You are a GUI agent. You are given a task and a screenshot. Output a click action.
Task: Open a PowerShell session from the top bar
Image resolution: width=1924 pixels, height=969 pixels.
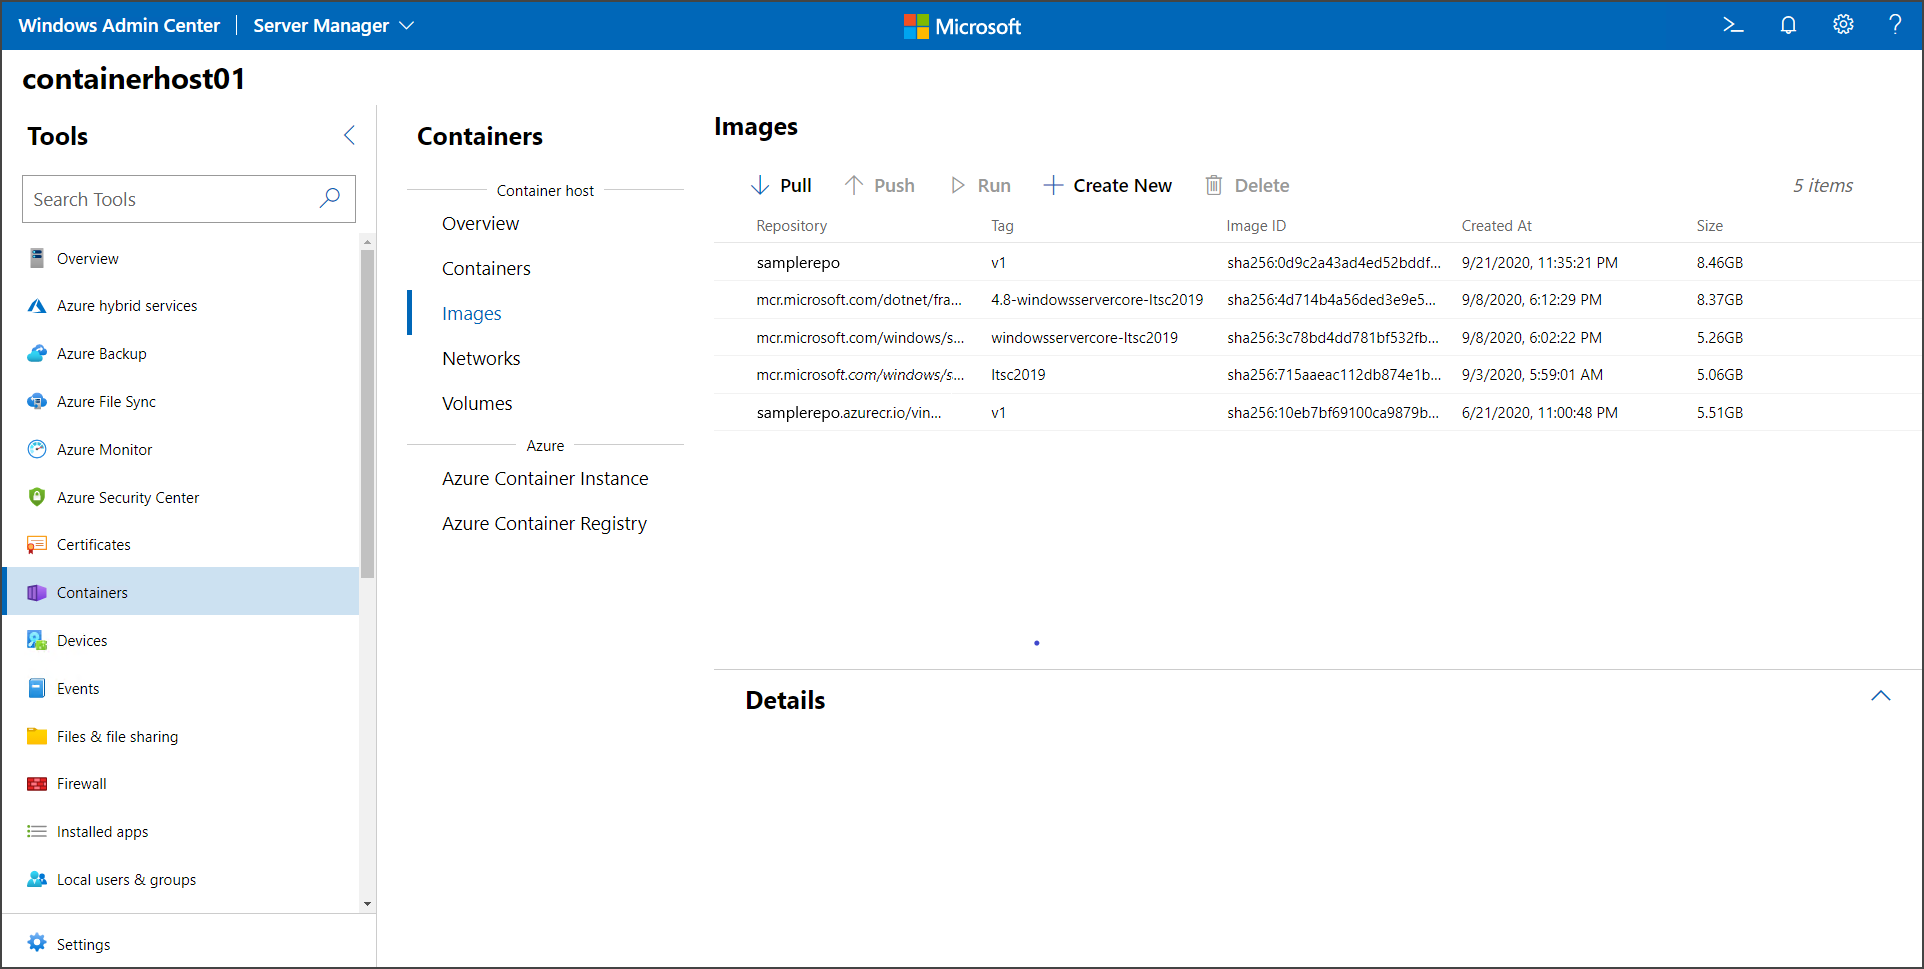point(1733,25)
